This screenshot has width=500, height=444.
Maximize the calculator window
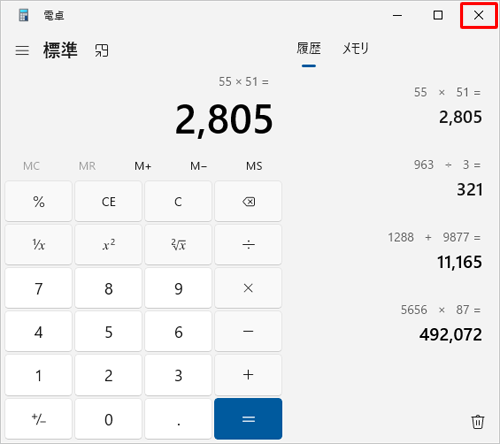[x=438, y=15]
